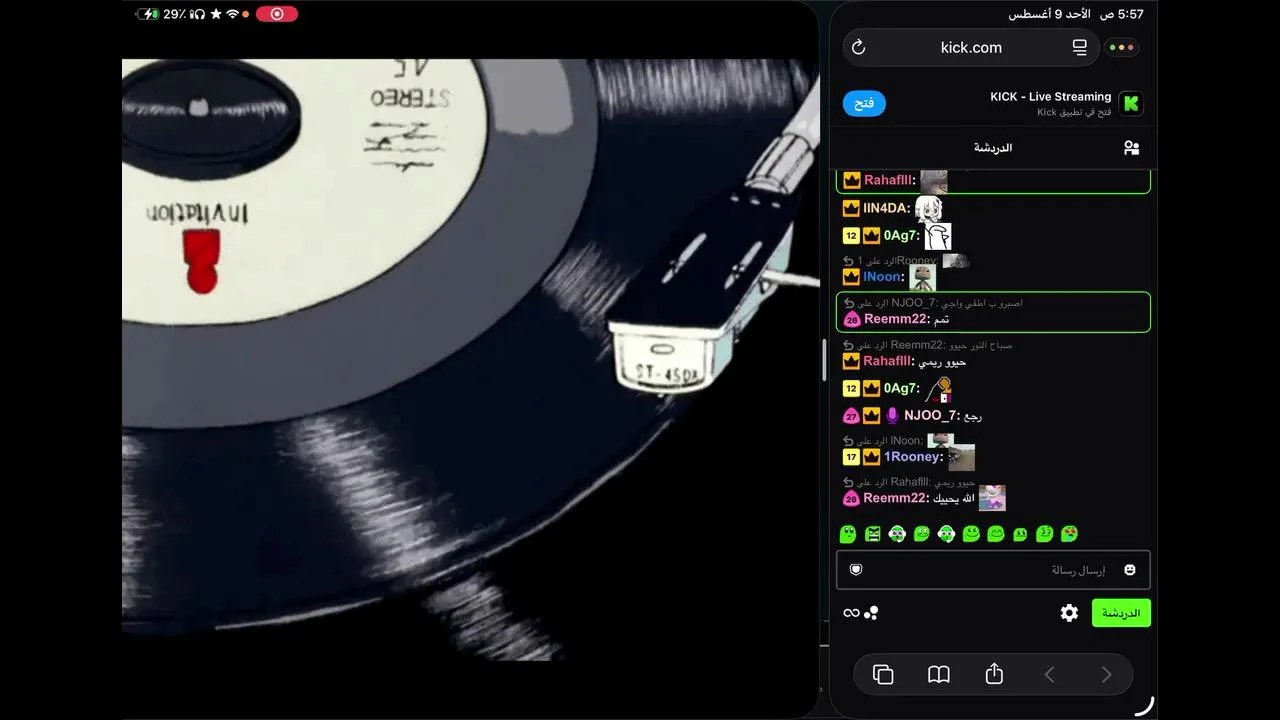Tap the 5:57 clock in the status bar

pyautogui.click(x=1131, y=14)
